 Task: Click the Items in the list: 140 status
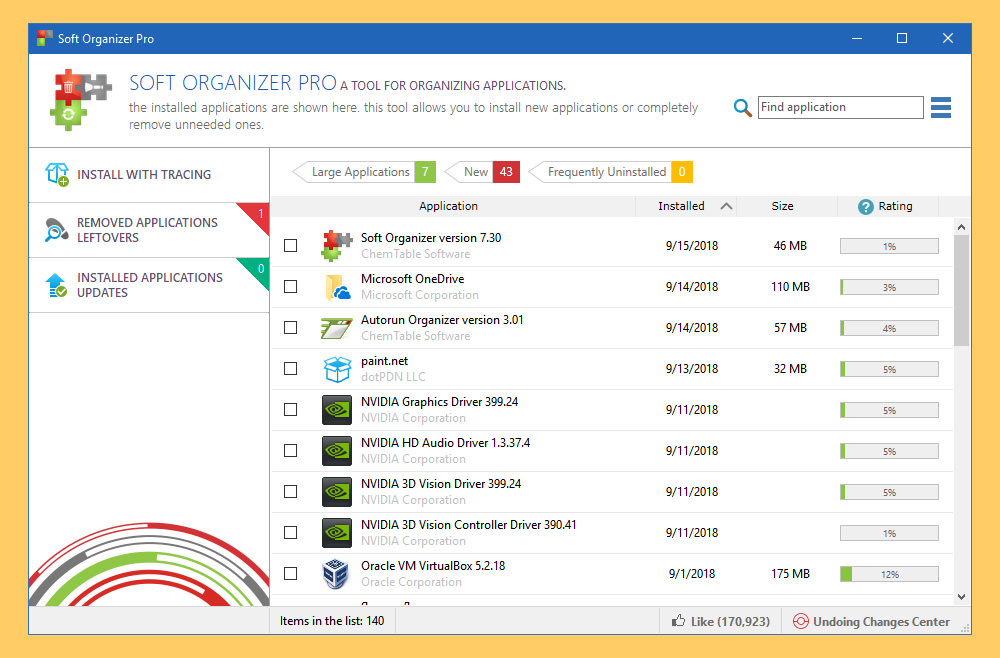click(x=332, y=621)
